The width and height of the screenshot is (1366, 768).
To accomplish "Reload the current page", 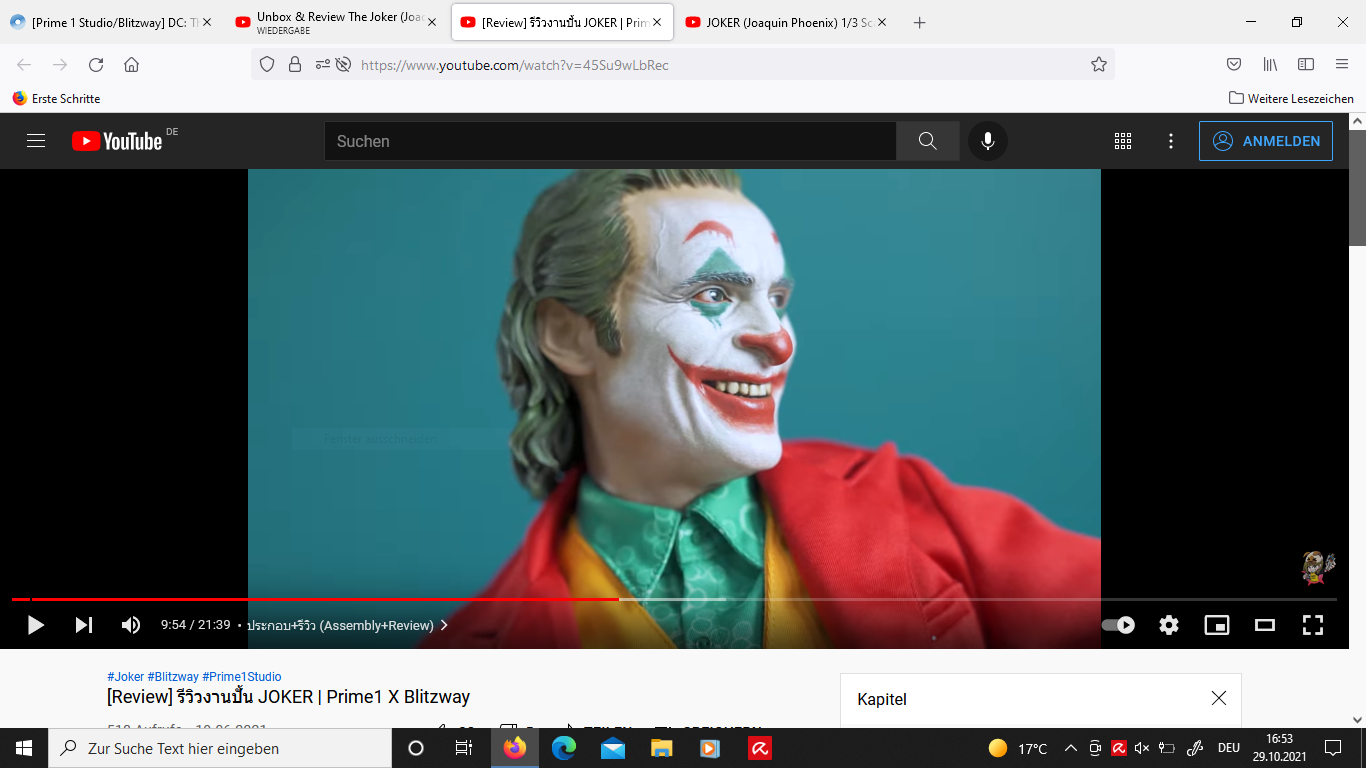I will pos(96,64).
